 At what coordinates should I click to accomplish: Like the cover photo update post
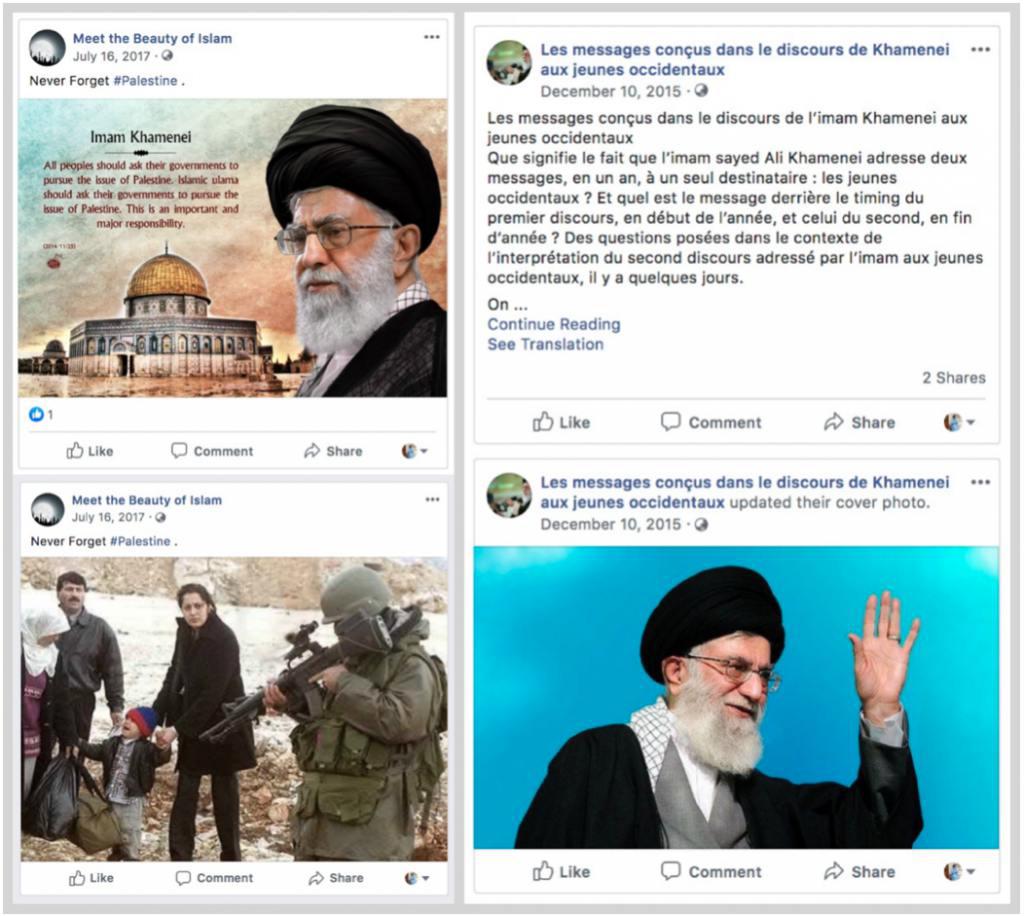pyautogui.click(x=561, y=871)
